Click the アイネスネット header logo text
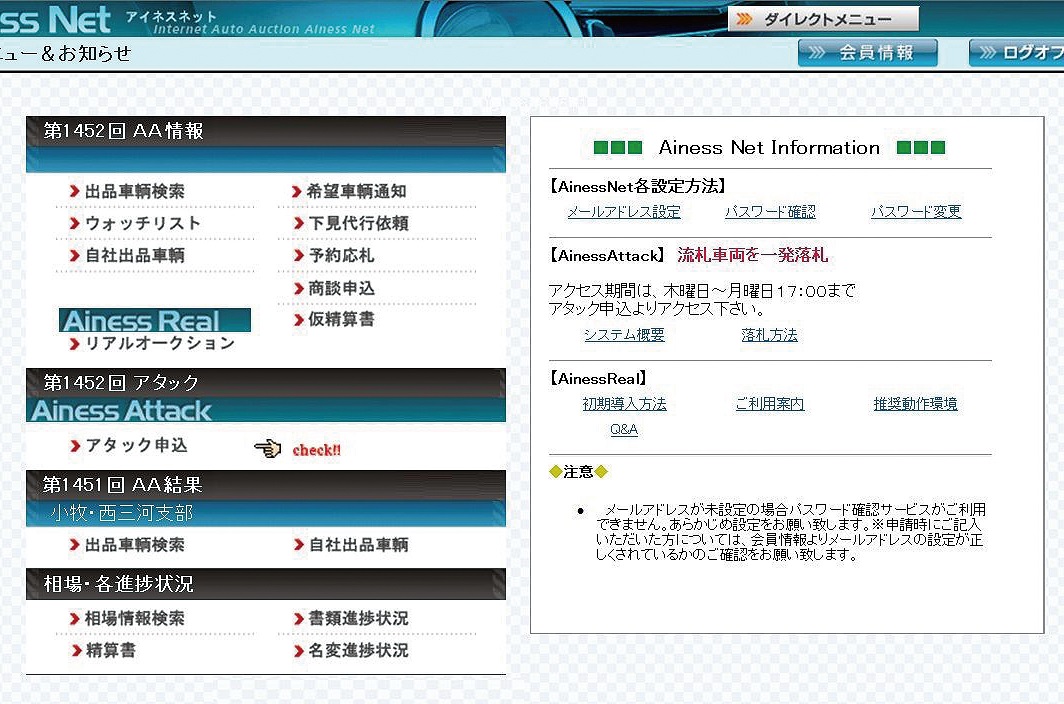This screenshot has width=1064, height=704. coord(171,16)
